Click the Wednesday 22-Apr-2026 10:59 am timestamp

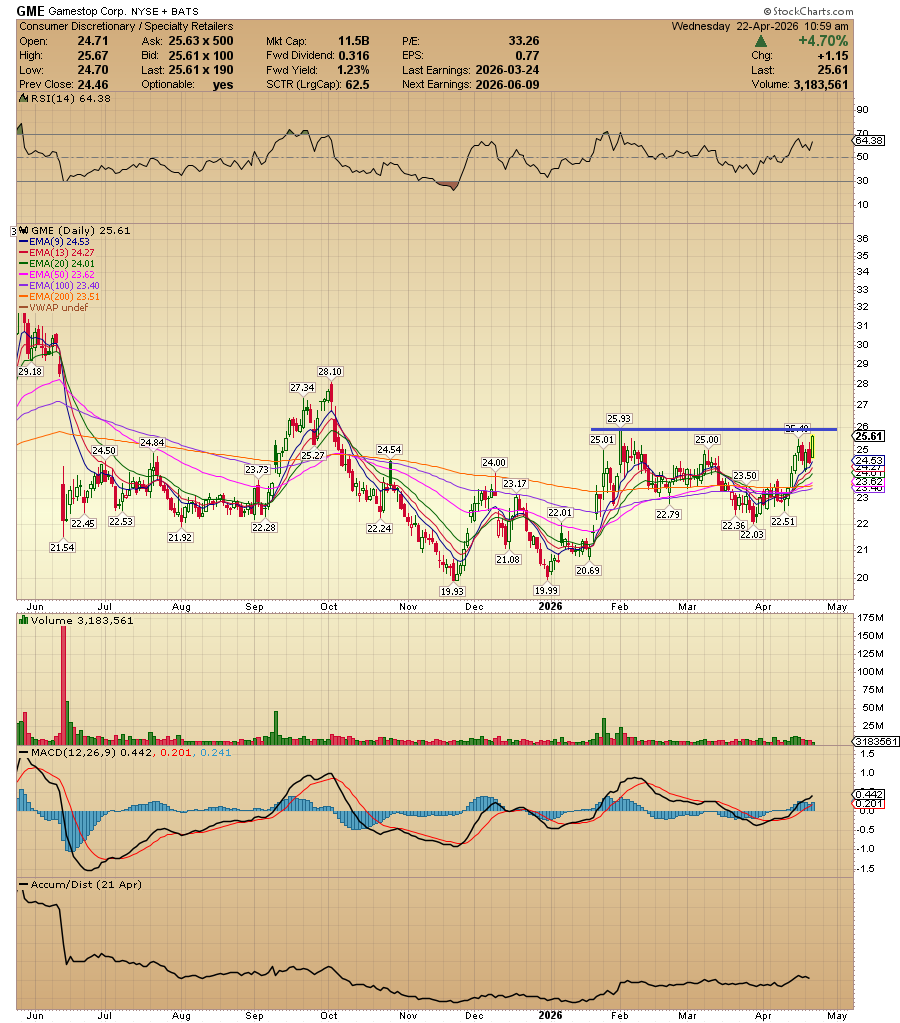point(760,26)
